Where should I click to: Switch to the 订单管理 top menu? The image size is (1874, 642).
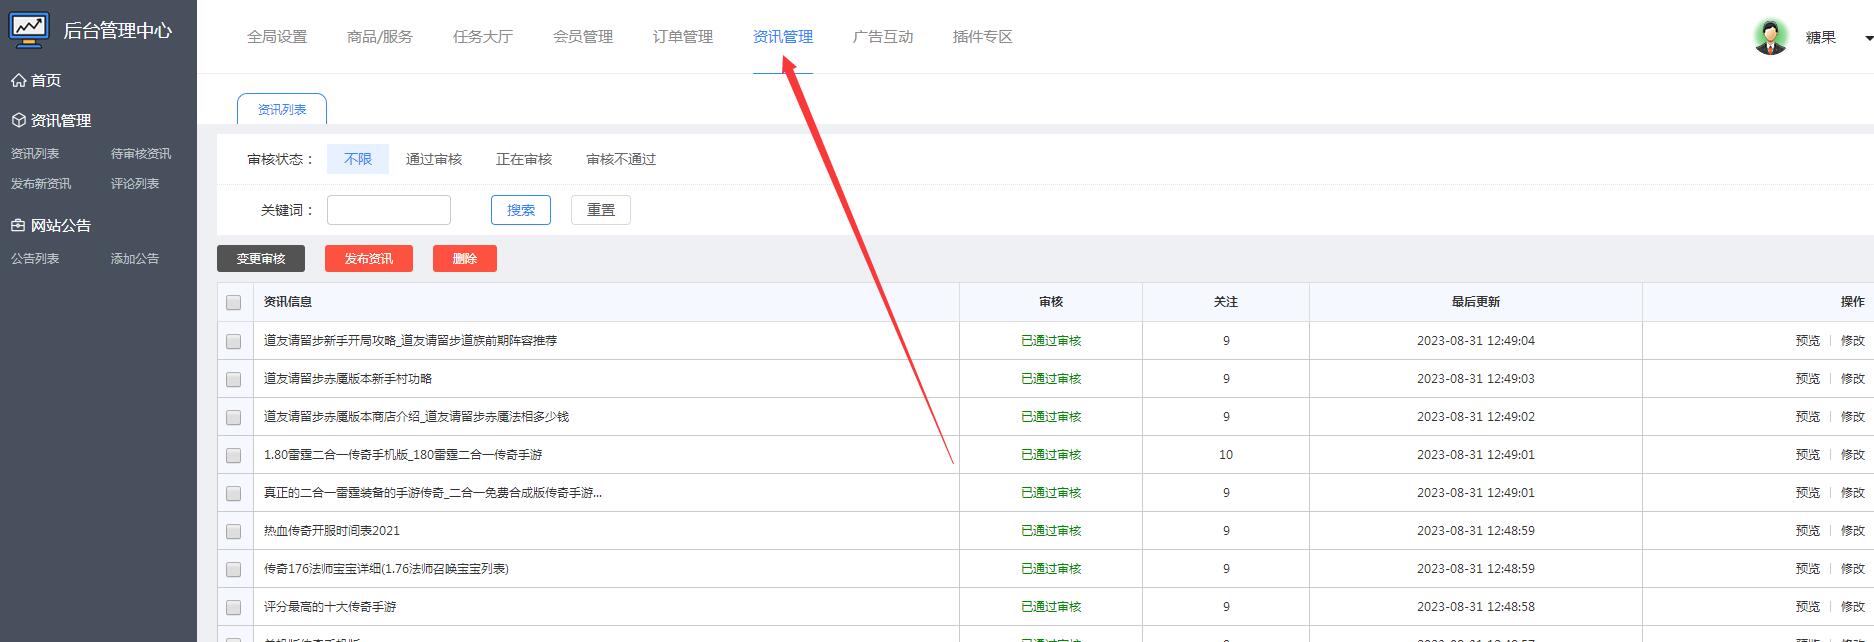pos(682,37)
